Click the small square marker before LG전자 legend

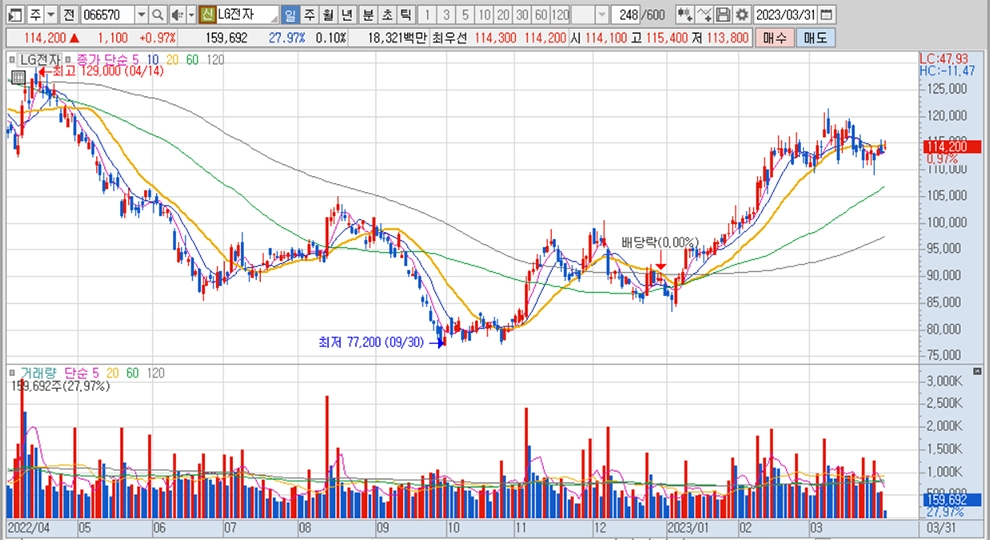pyautogui.click(x=12, y=60)
